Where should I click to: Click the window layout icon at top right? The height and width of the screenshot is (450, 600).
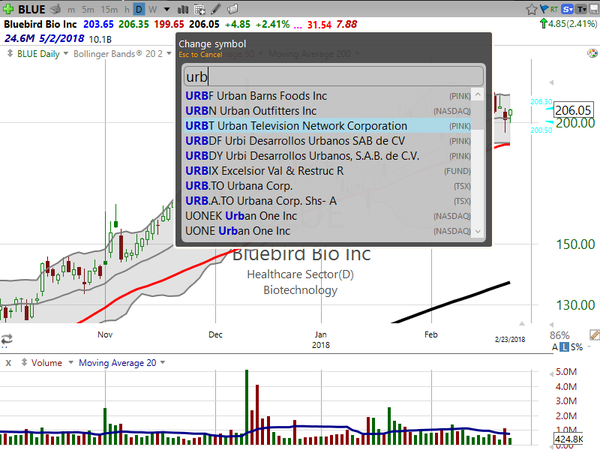595,9
